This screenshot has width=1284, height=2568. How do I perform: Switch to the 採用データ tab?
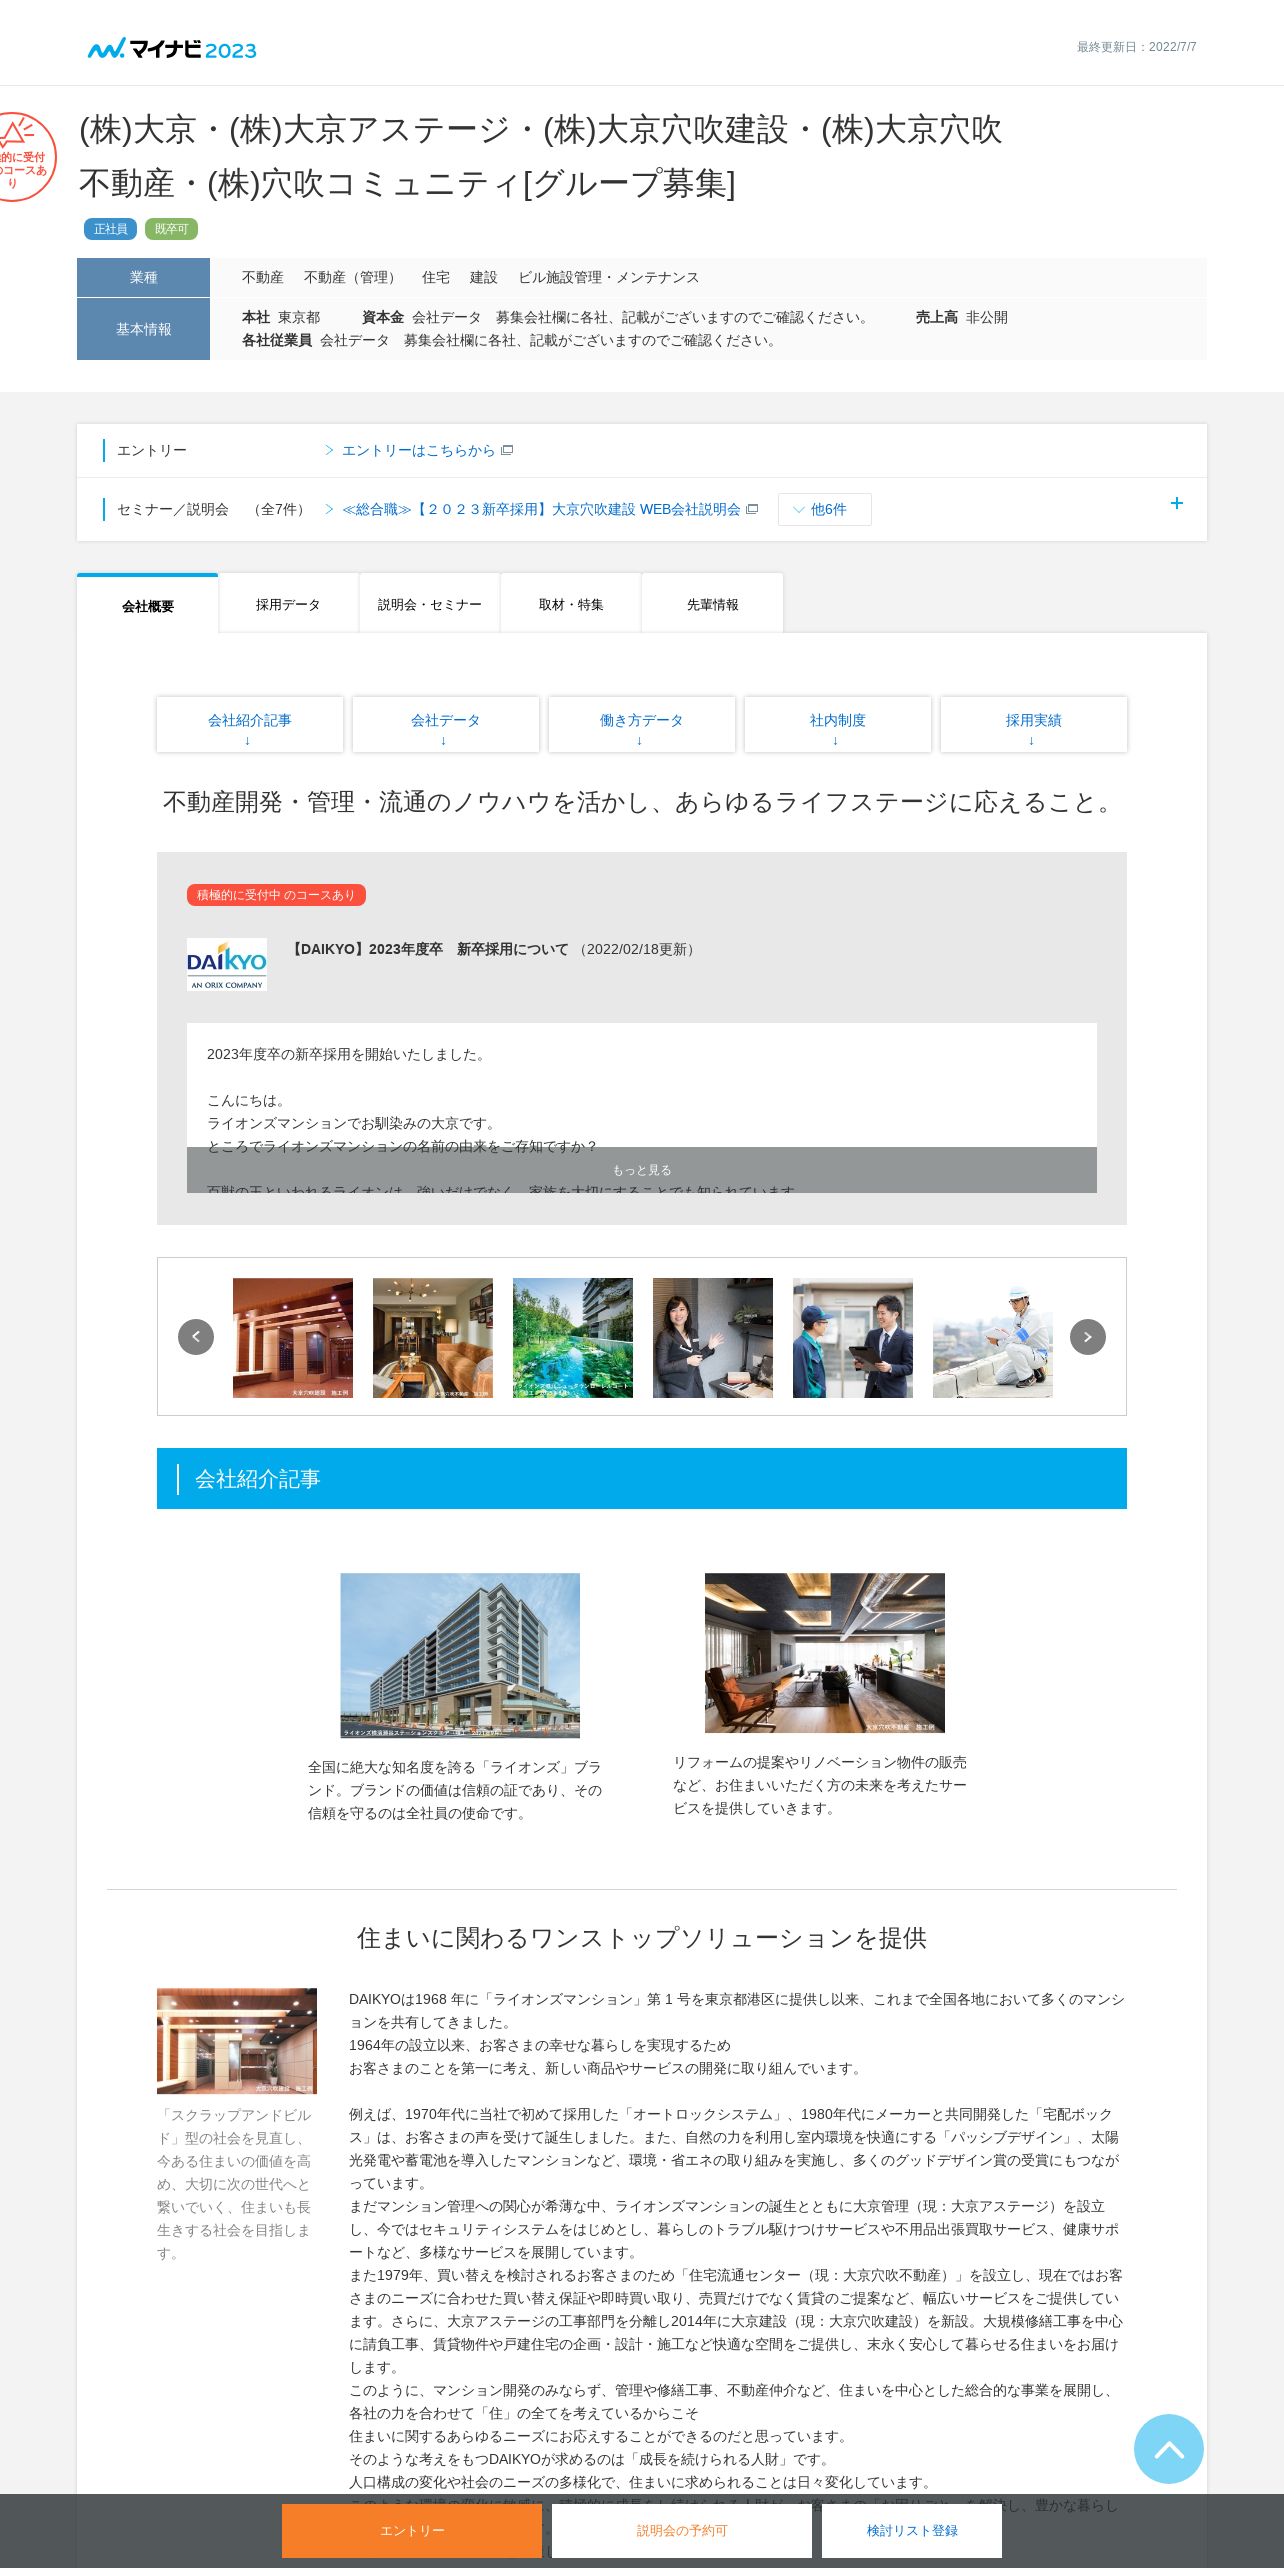pyautogui.click(x=288, y=604)
